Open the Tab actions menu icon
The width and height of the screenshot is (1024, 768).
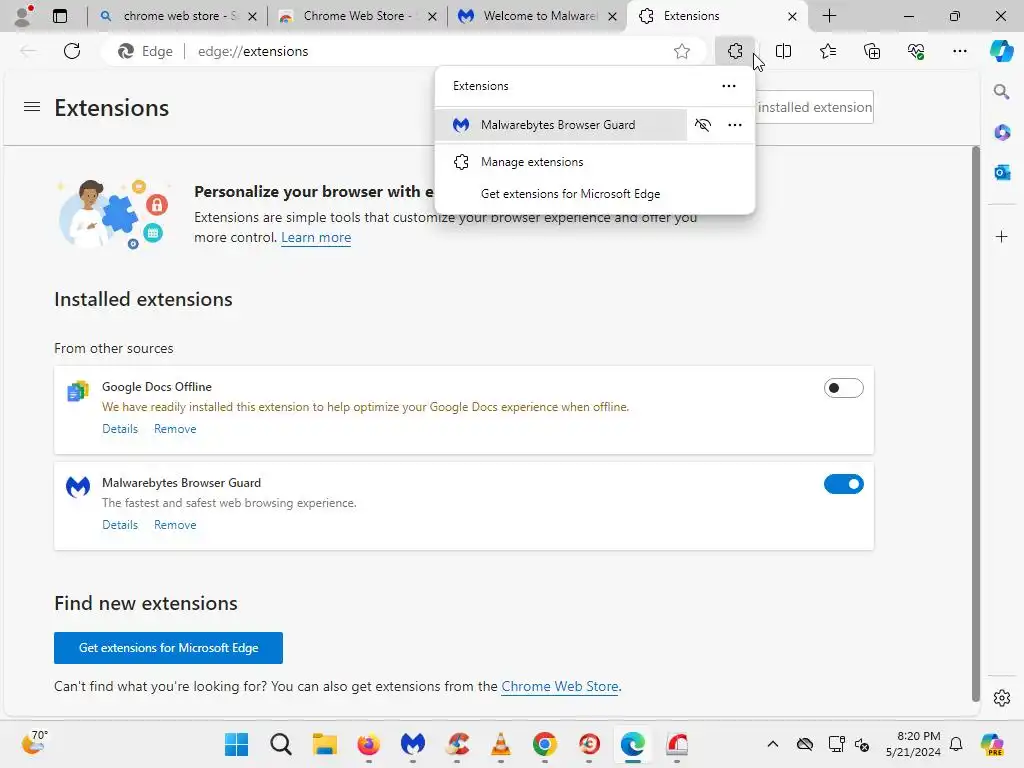click(60, 16)
